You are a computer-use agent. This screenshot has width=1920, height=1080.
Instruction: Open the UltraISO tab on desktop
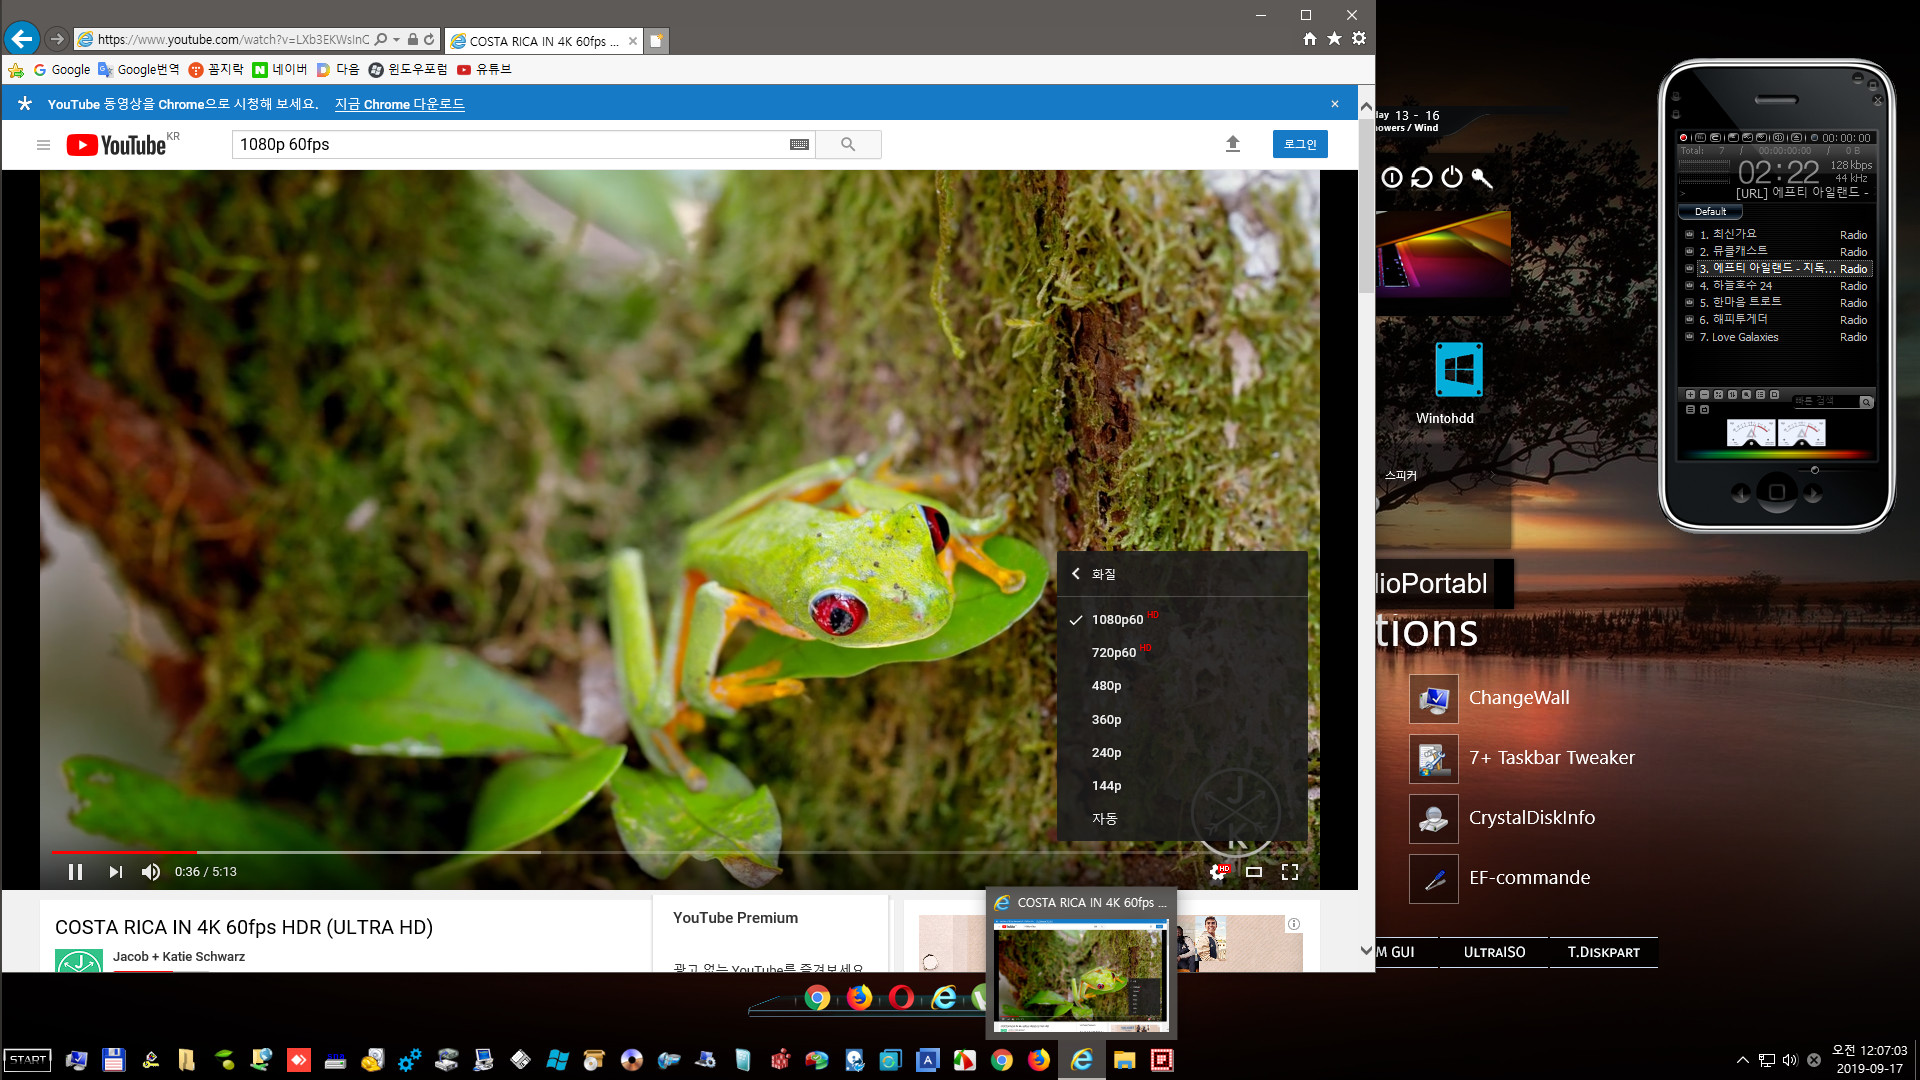point(1494,953)
